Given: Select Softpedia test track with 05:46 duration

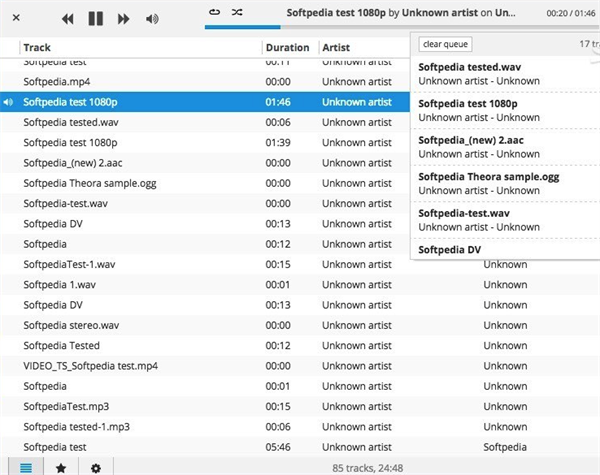Looking at the screenshot, I should point(300,447).
